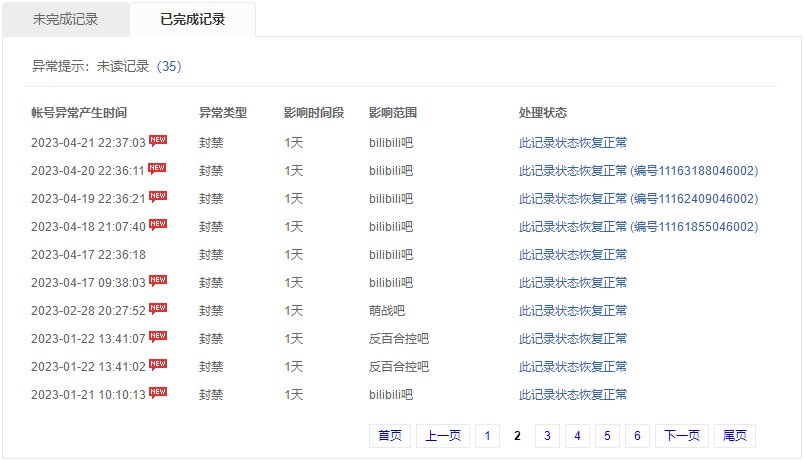
Task: Switch to the 未完成记录 tab
Action: [65, 19]
